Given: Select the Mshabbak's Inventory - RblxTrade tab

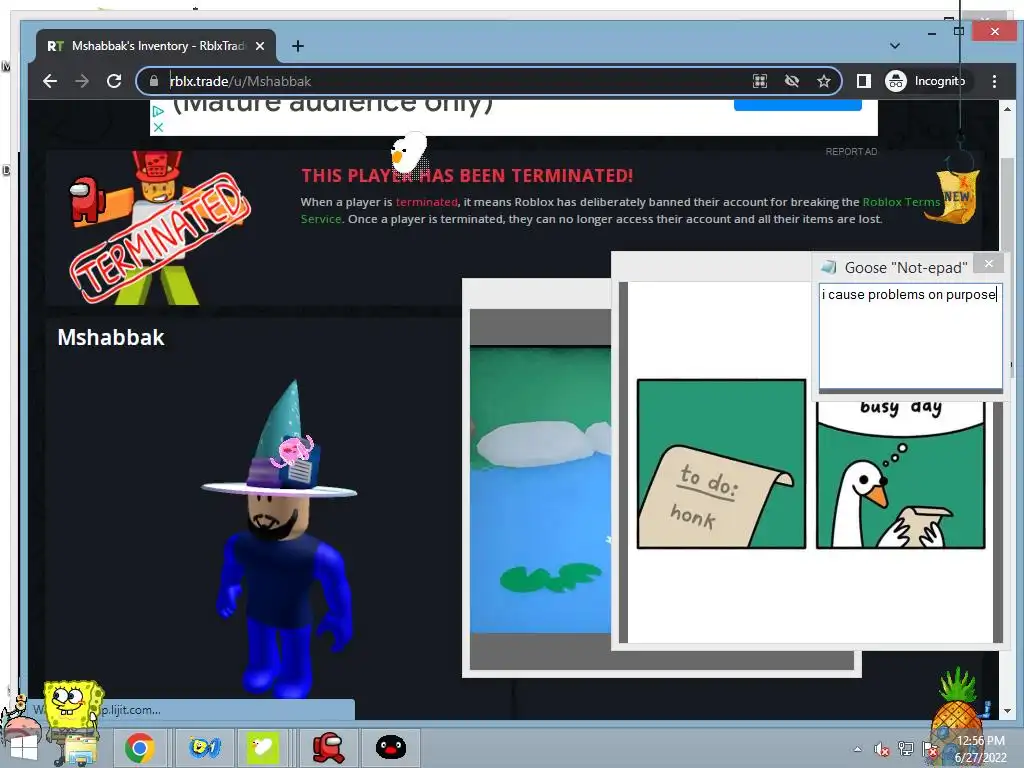Looking at the screenshot, I should tap(155, 46).
